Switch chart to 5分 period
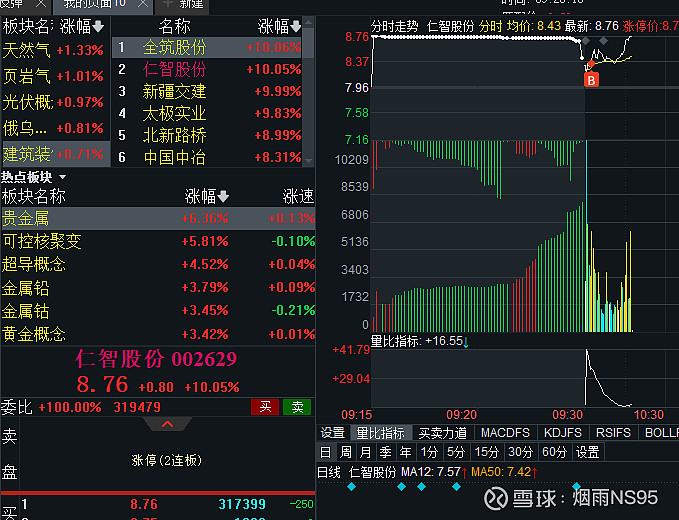Viewport: 679px width, 520px height. 456,452
